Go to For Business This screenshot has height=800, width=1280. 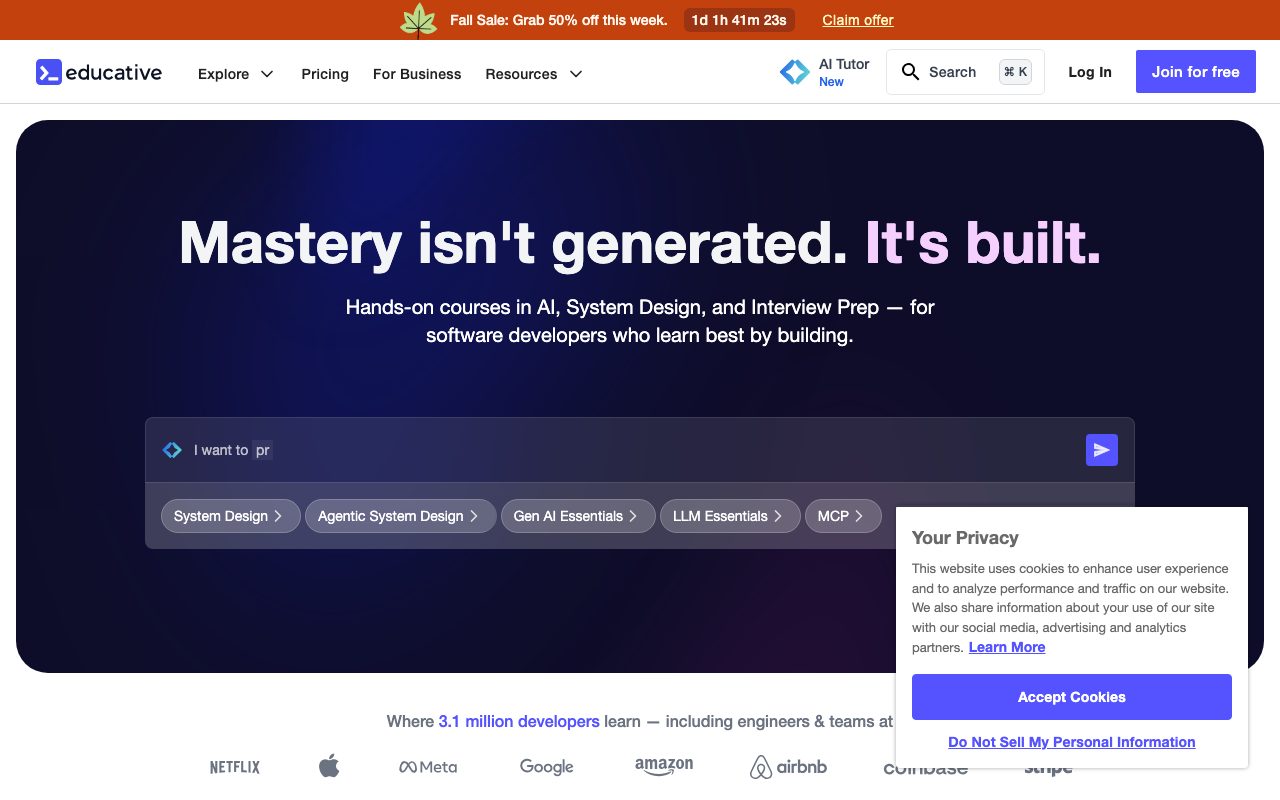[x=417, y=74]
